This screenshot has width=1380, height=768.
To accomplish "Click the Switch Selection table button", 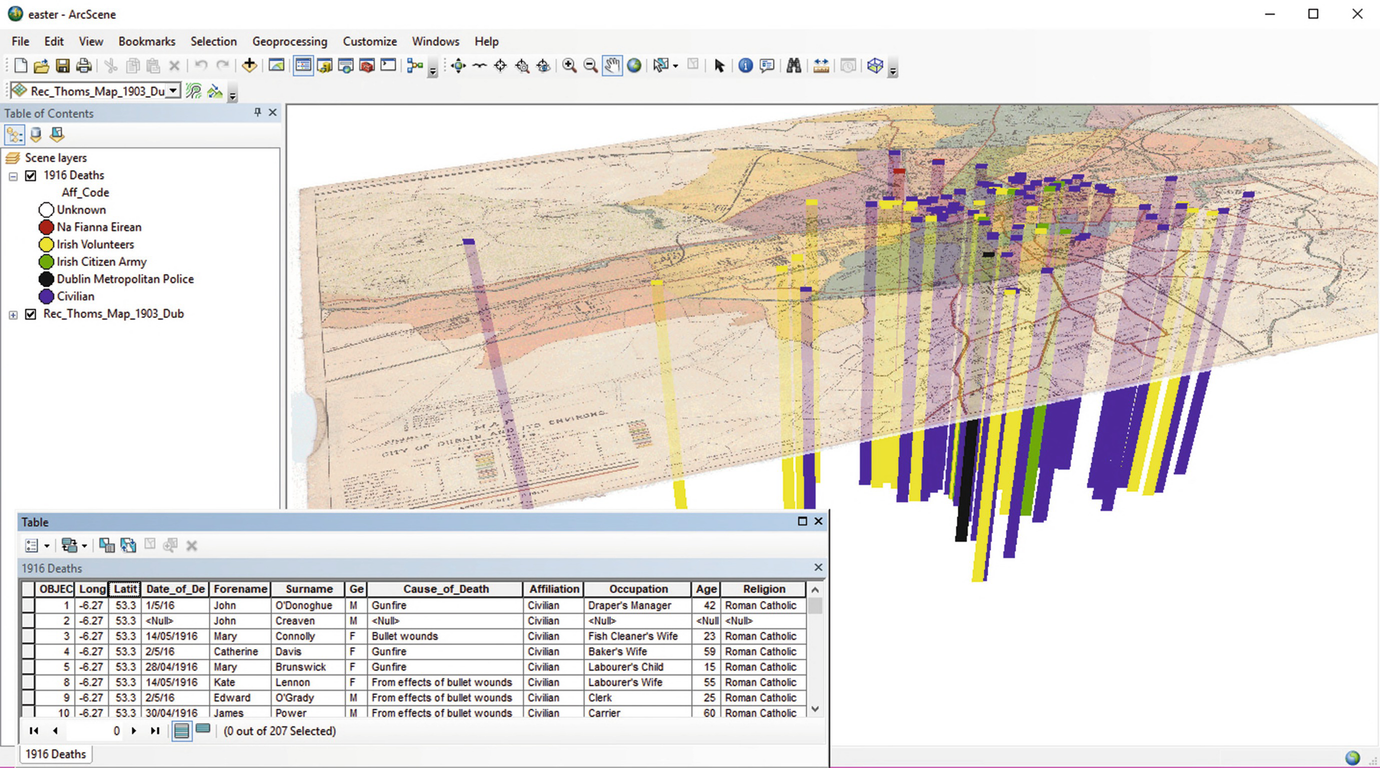I will pos(128,545).
